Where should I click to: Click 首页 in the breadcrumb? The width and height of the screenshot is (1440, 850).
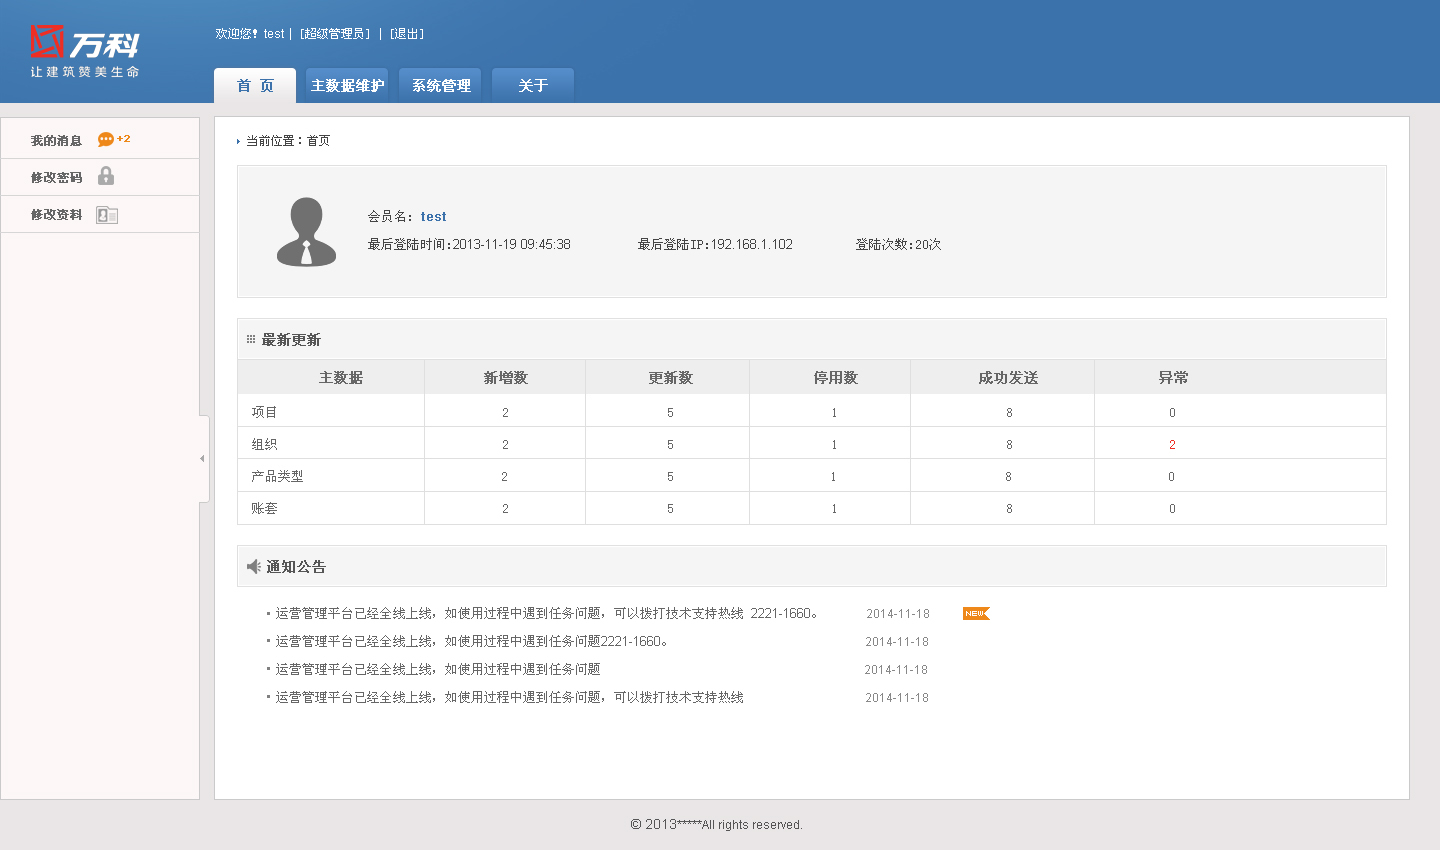coord(318,141)
